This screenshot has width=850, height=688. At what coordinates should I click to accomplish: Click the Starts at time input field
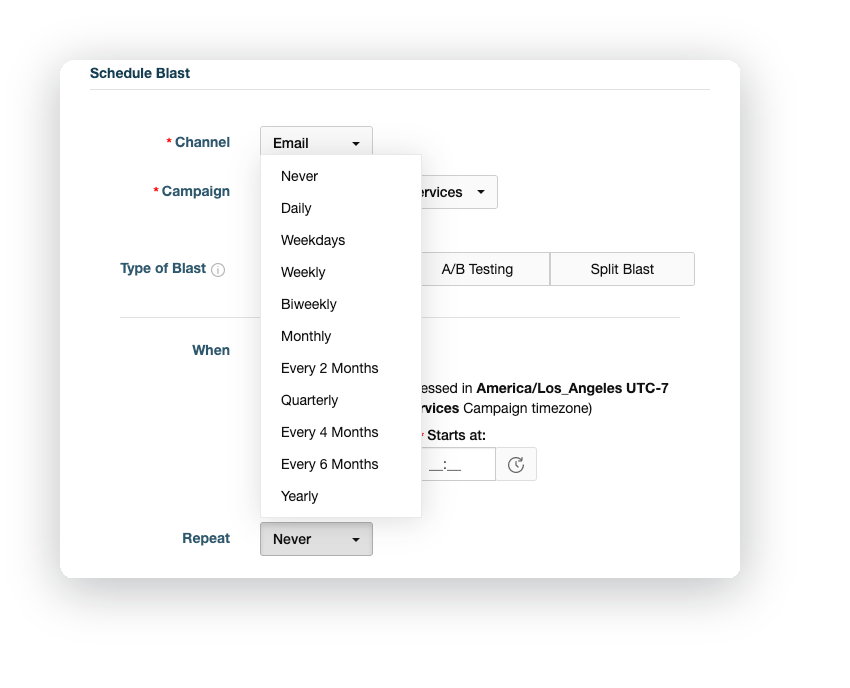pyautogui.click(x=458, y=464)
